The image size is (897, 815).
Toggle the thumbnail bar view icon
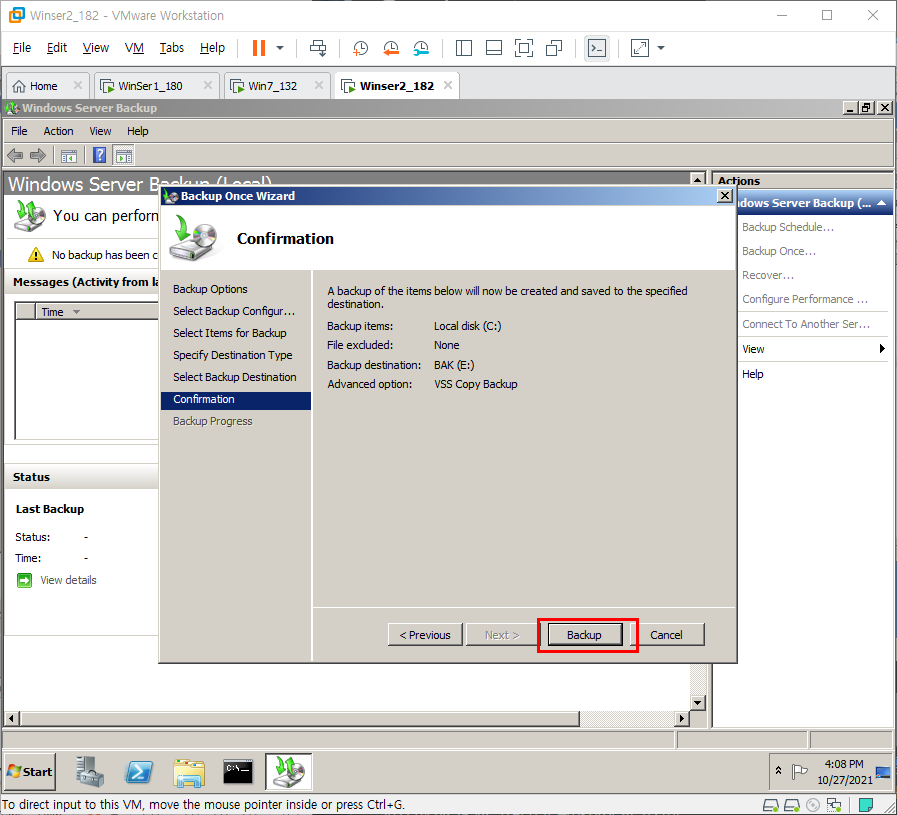494,48
